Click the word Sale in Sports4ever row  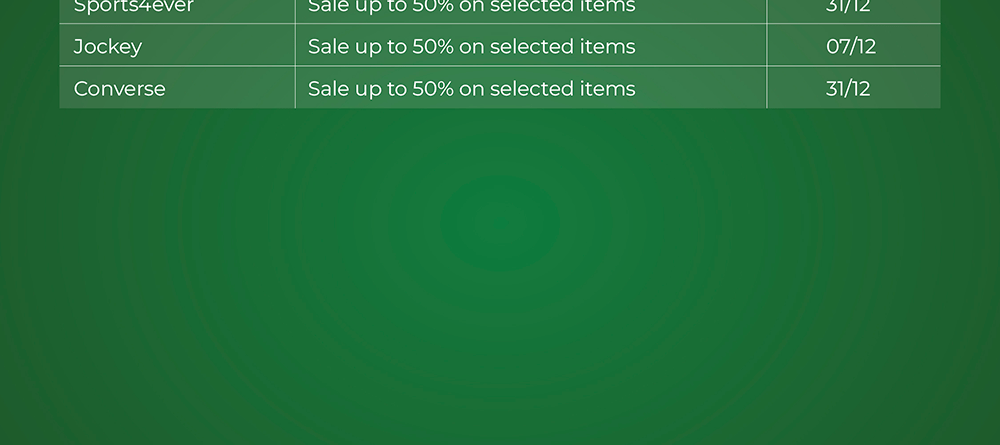(x=328, y=7)
